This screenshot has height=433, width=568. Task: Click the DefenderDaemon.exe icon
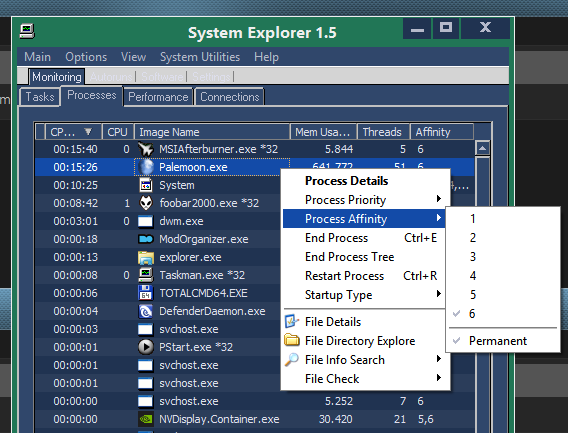[x=146, y=311]
